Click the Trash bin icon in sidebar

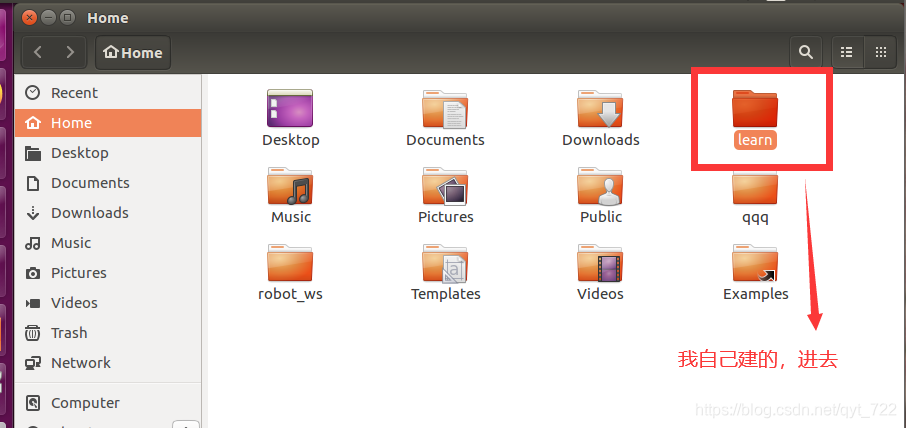click(33, 333)
